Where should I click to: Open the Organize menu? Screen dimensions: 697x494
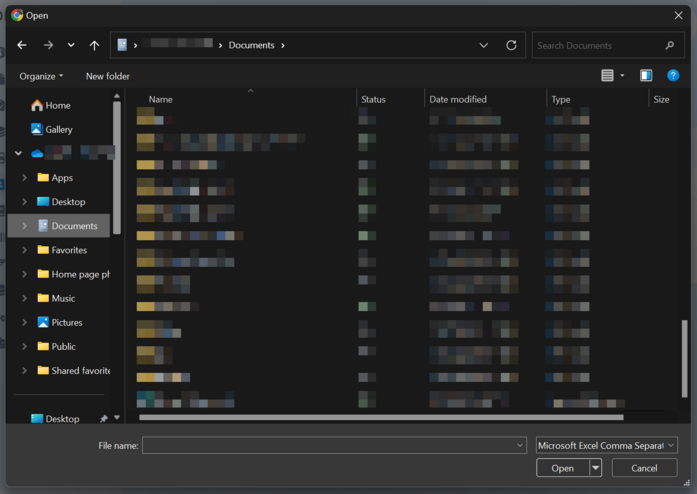(41, 76)
